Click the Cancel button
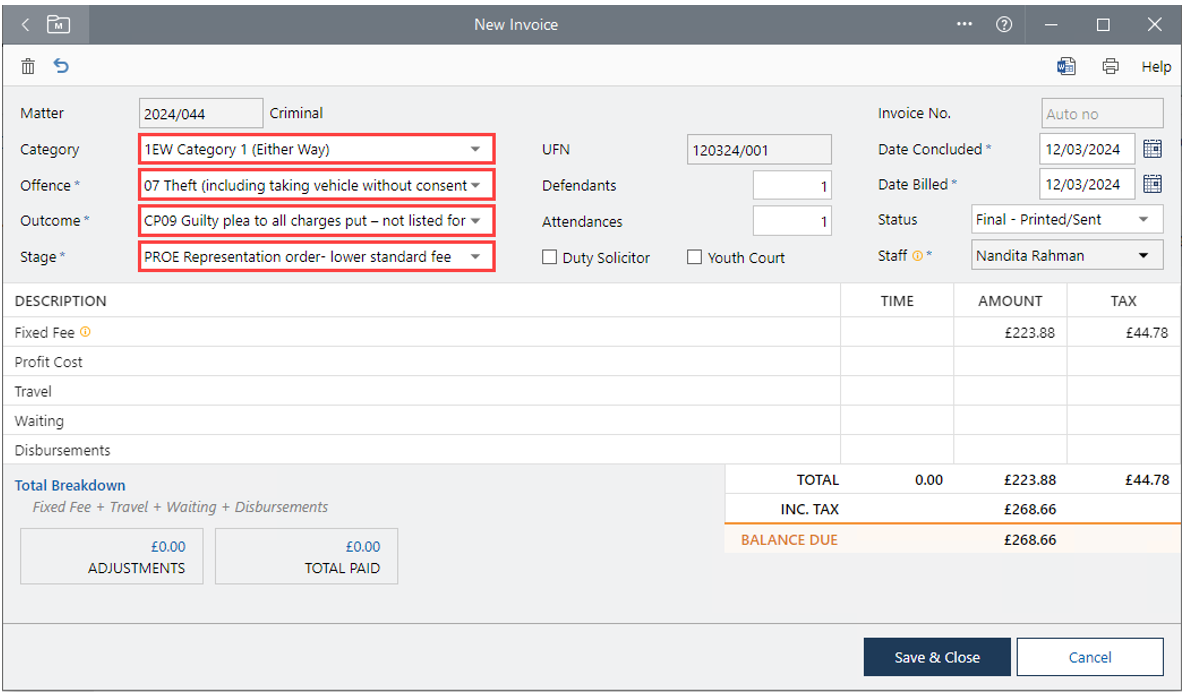The width and height of the screenshot is (1185, 692). click(1089, 657)
